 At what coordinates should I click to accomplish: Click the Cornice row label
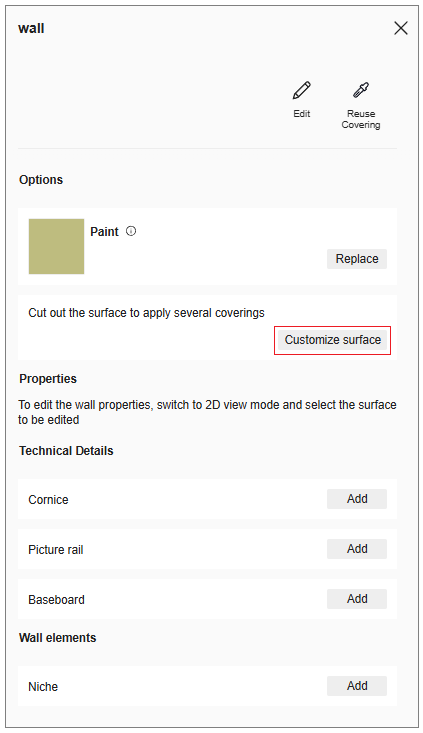click(48, 500)
